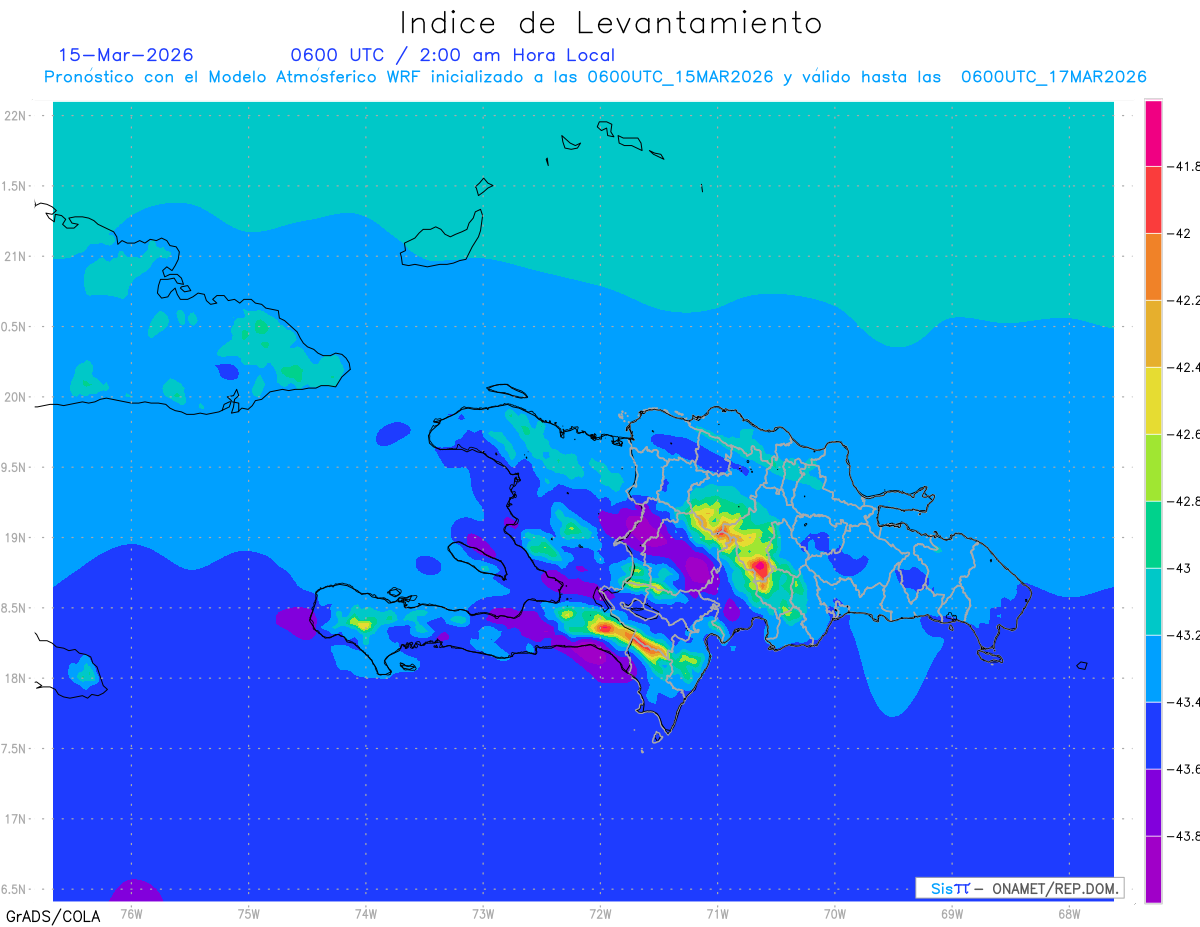1200x927 pixels.
Task: Click the longitude label "74W"
Action: point(366,913)
